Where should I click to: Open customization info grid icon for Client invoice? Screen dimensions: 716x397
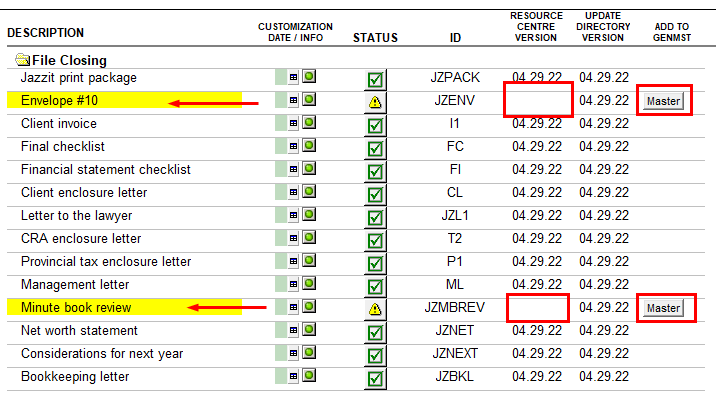coord(293,123)
